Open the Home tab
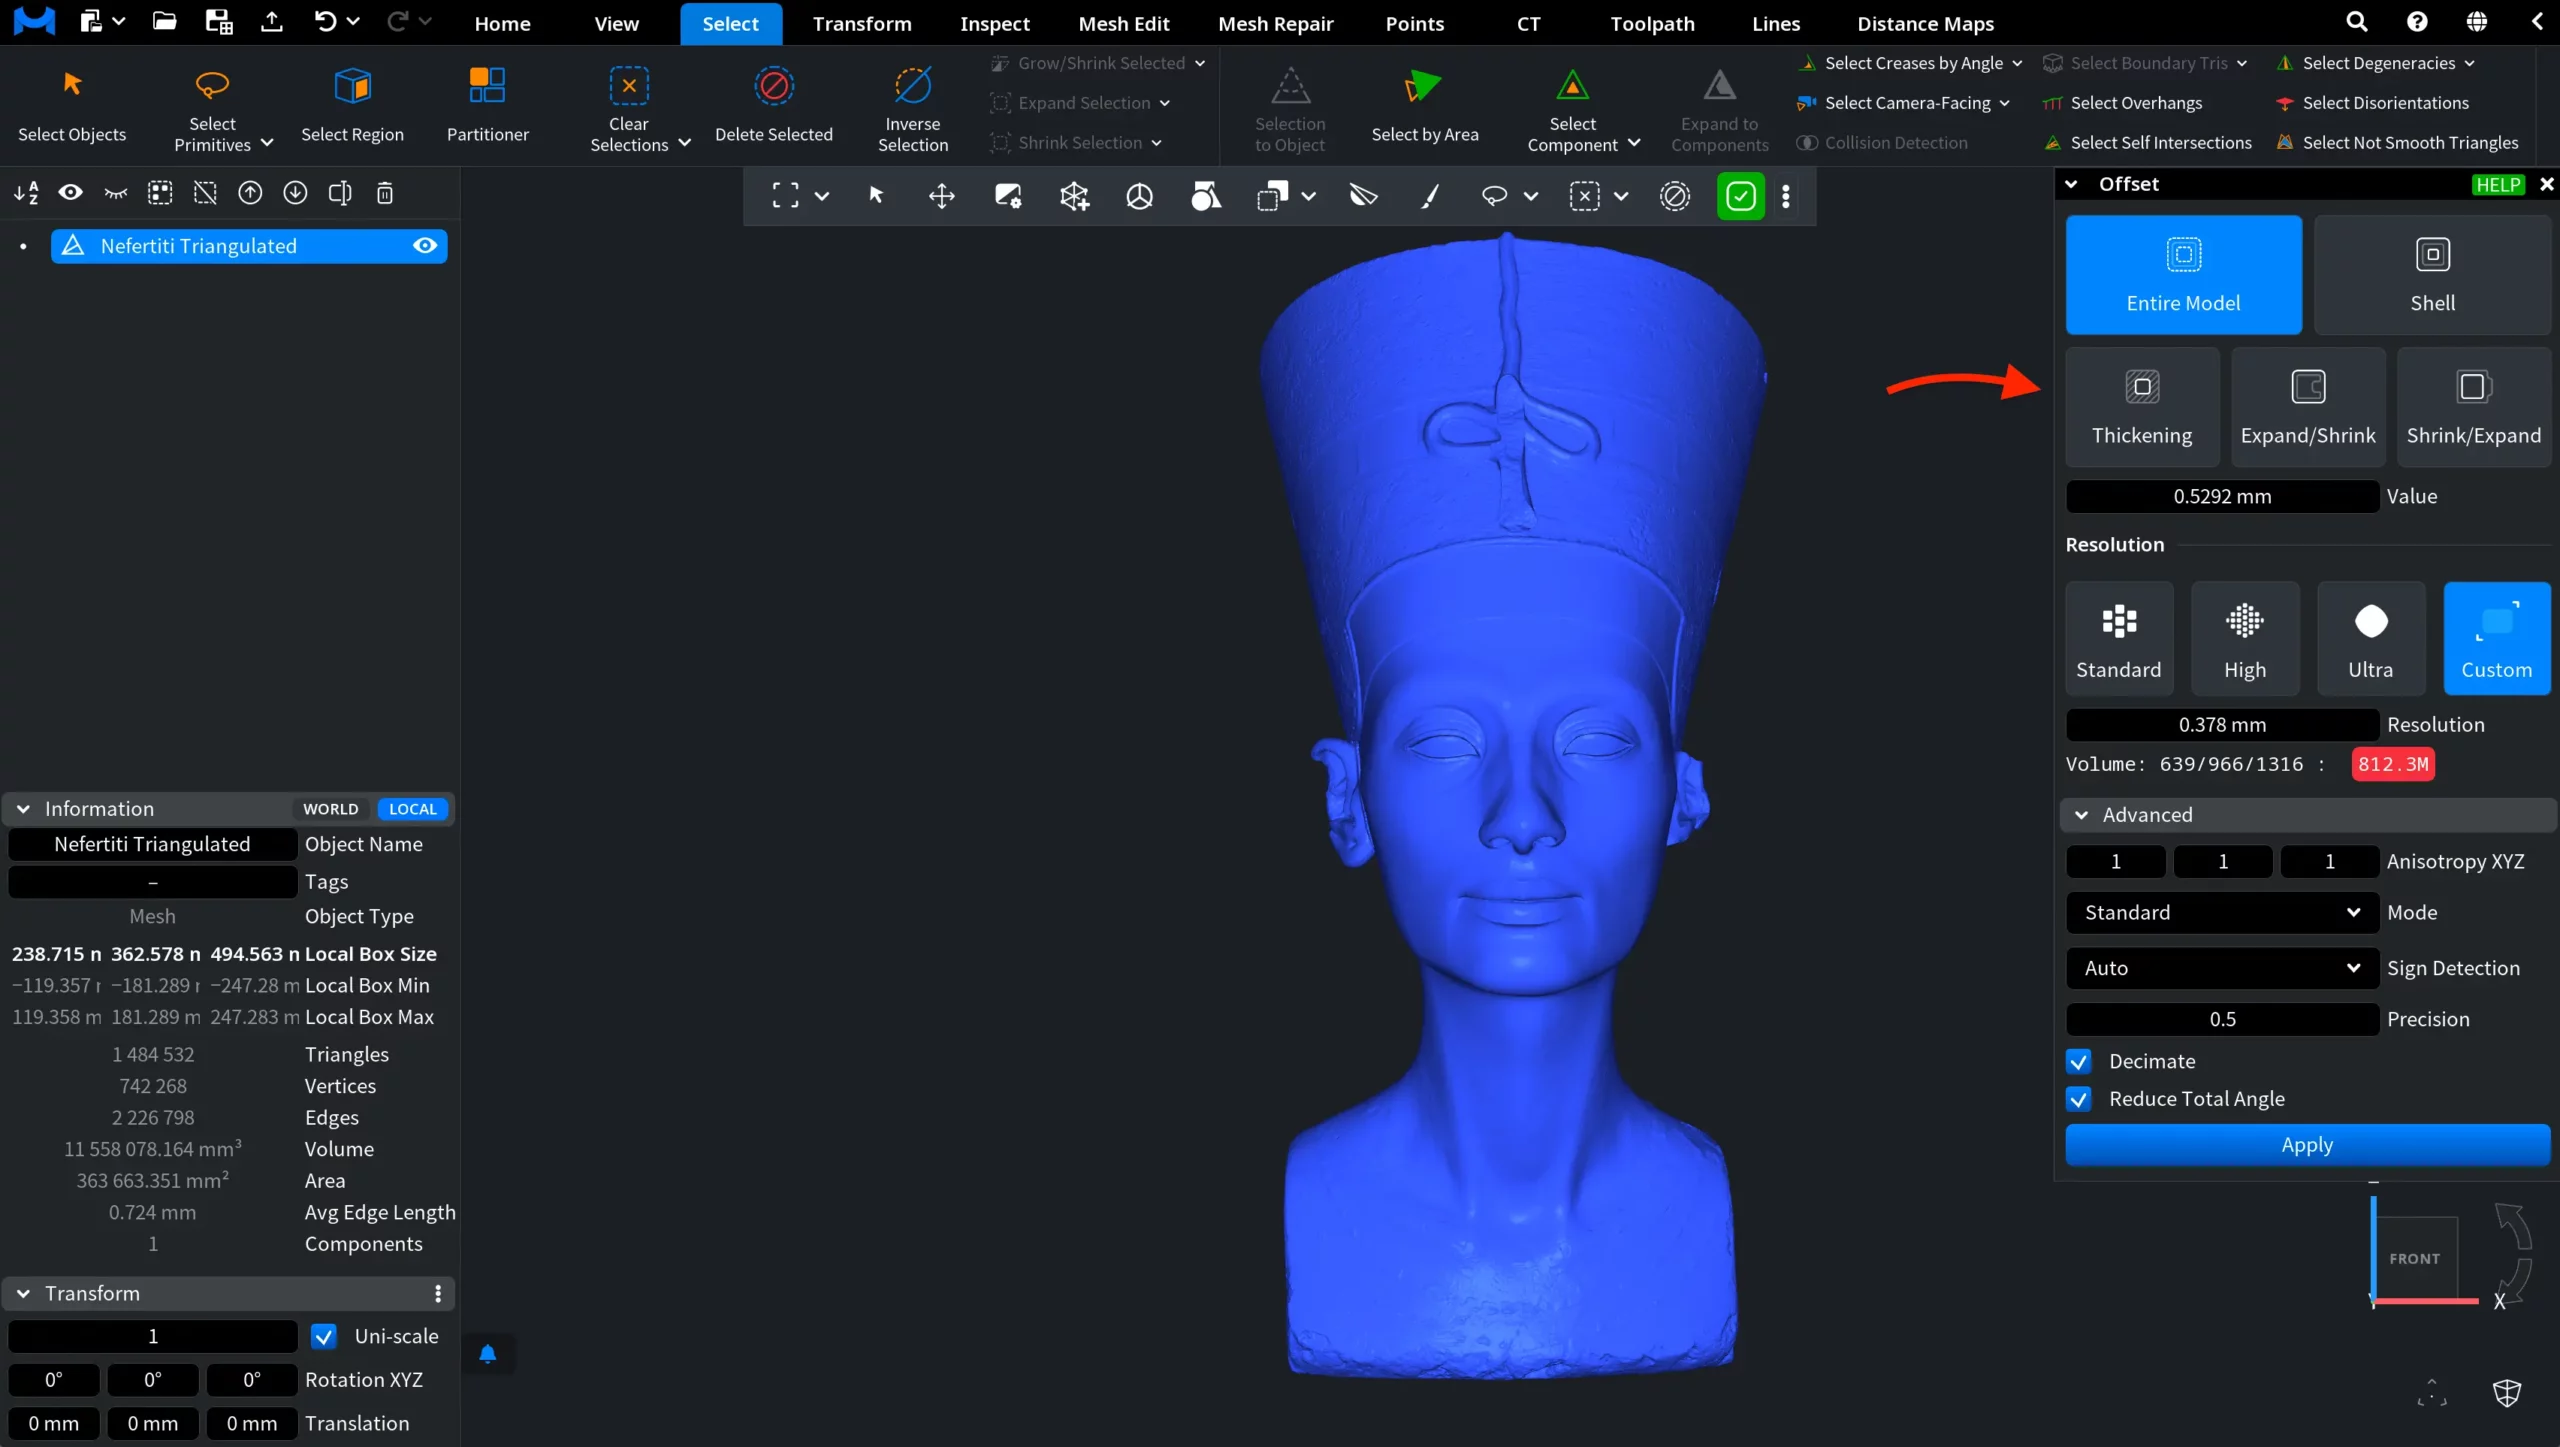The width and height of the screenshot is (2560, 1447). [x=502, y=23]
